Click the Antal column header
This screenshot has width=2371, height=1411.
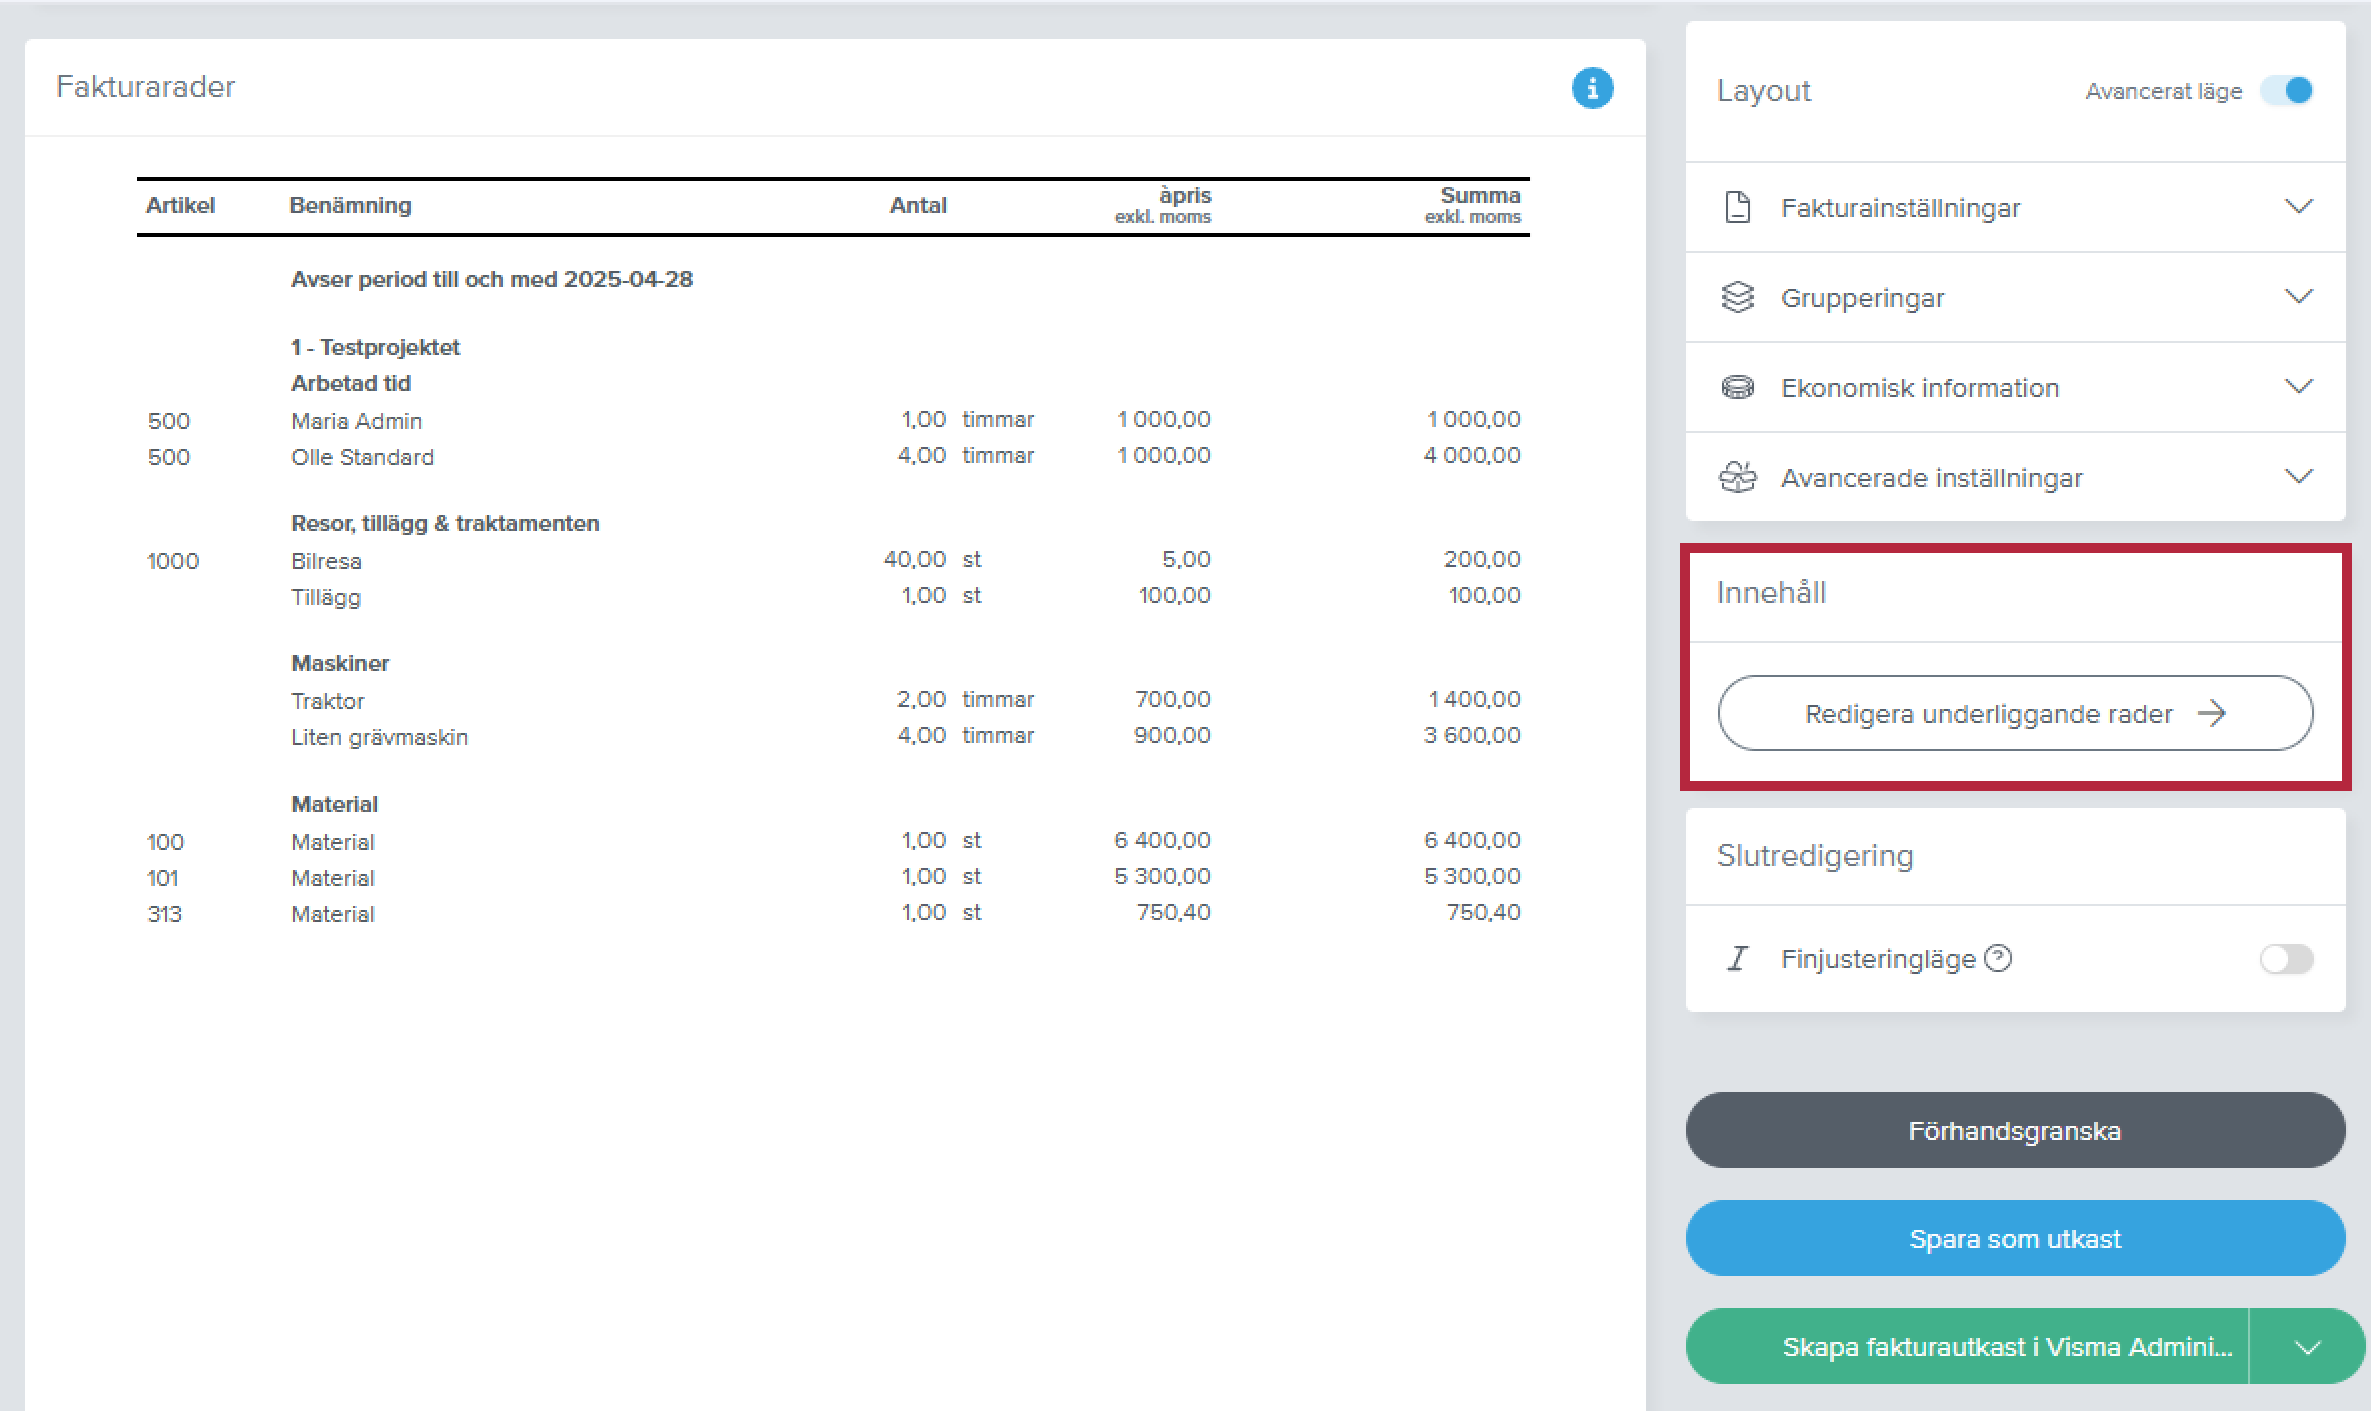[918, 205]
